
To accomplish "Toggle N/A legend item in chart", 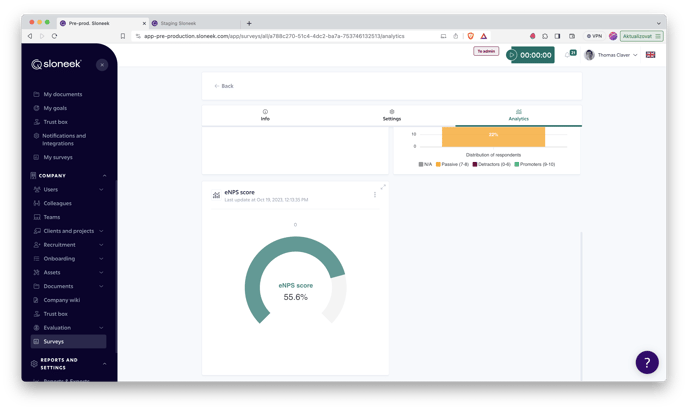I will click(x=425, y=164).
